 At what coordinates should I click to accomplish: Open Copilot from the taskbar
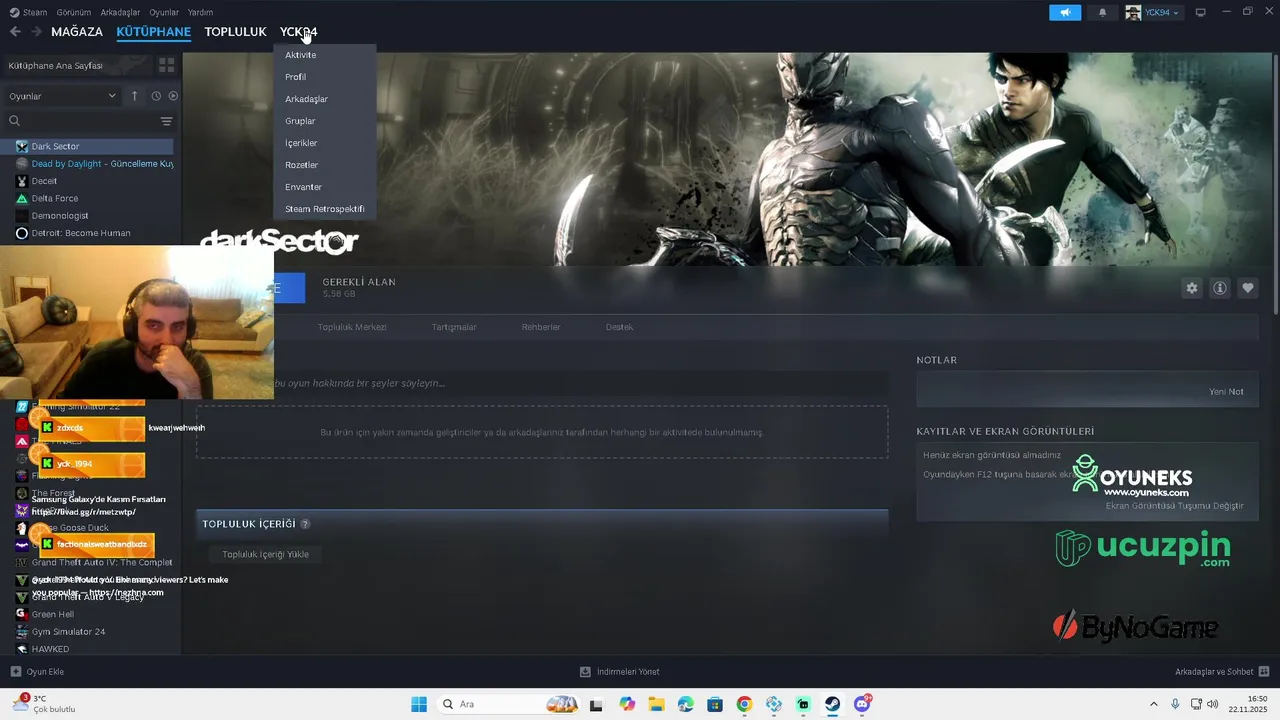[627, 704]
